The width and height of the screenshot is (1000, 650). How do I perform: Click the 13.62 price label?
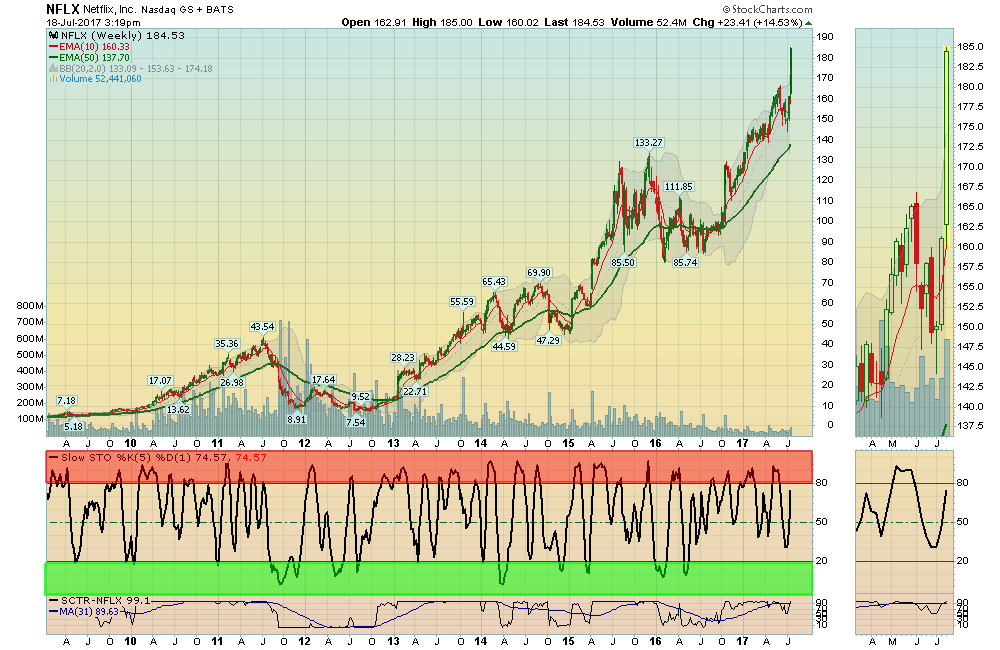click(178, 410)
